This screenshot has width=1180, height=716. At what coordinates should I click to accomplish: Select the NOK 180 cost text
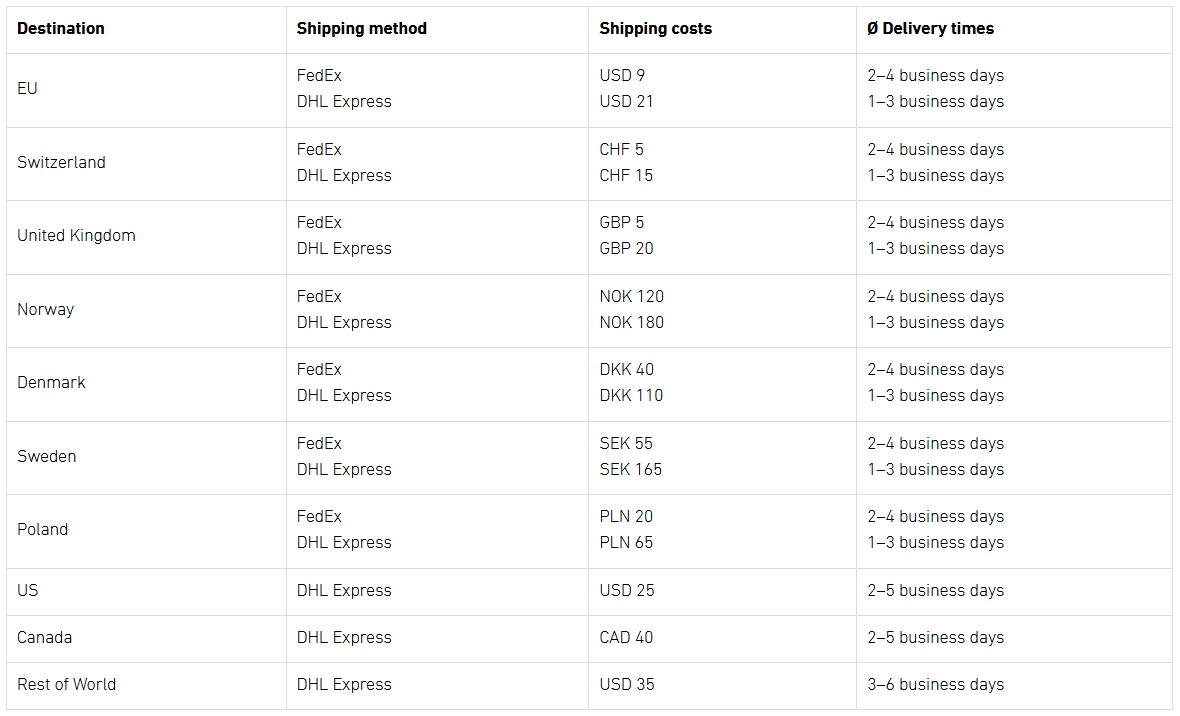pyautogui.click(x=631, y=322)
